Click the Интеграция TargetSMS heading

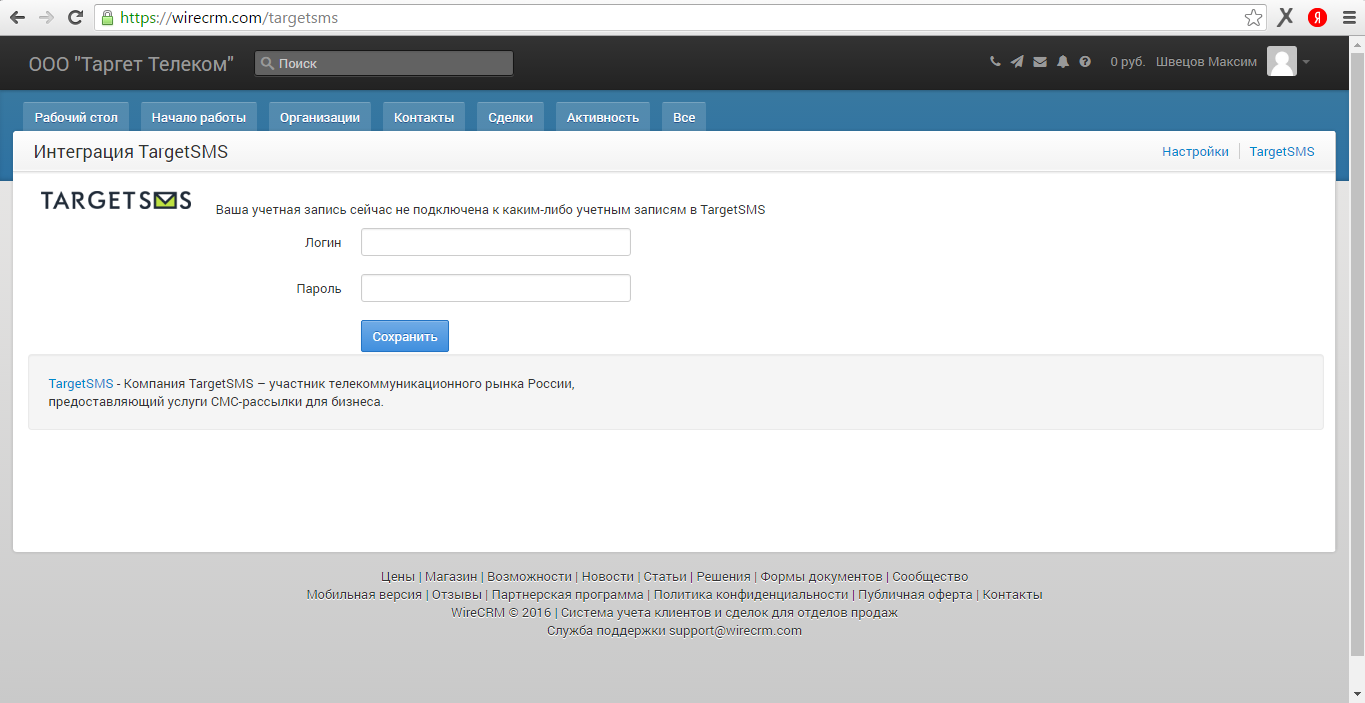[x=131, y=152]
